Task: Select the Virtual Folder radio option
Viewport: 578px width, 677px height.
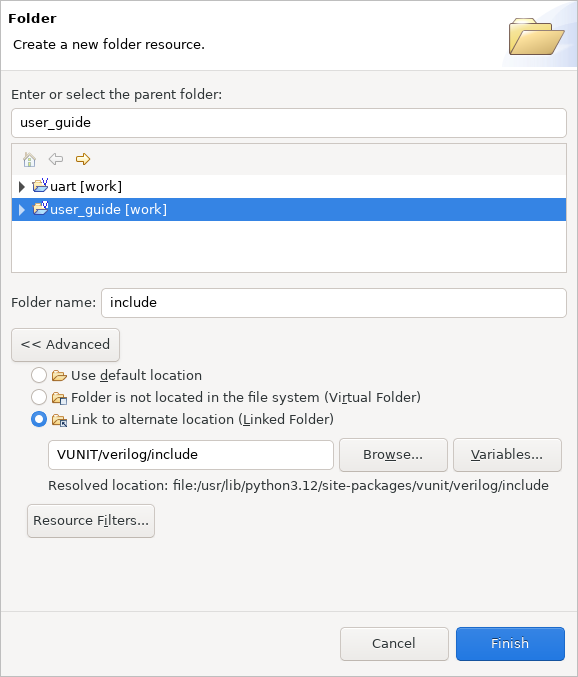Action: 39,397
